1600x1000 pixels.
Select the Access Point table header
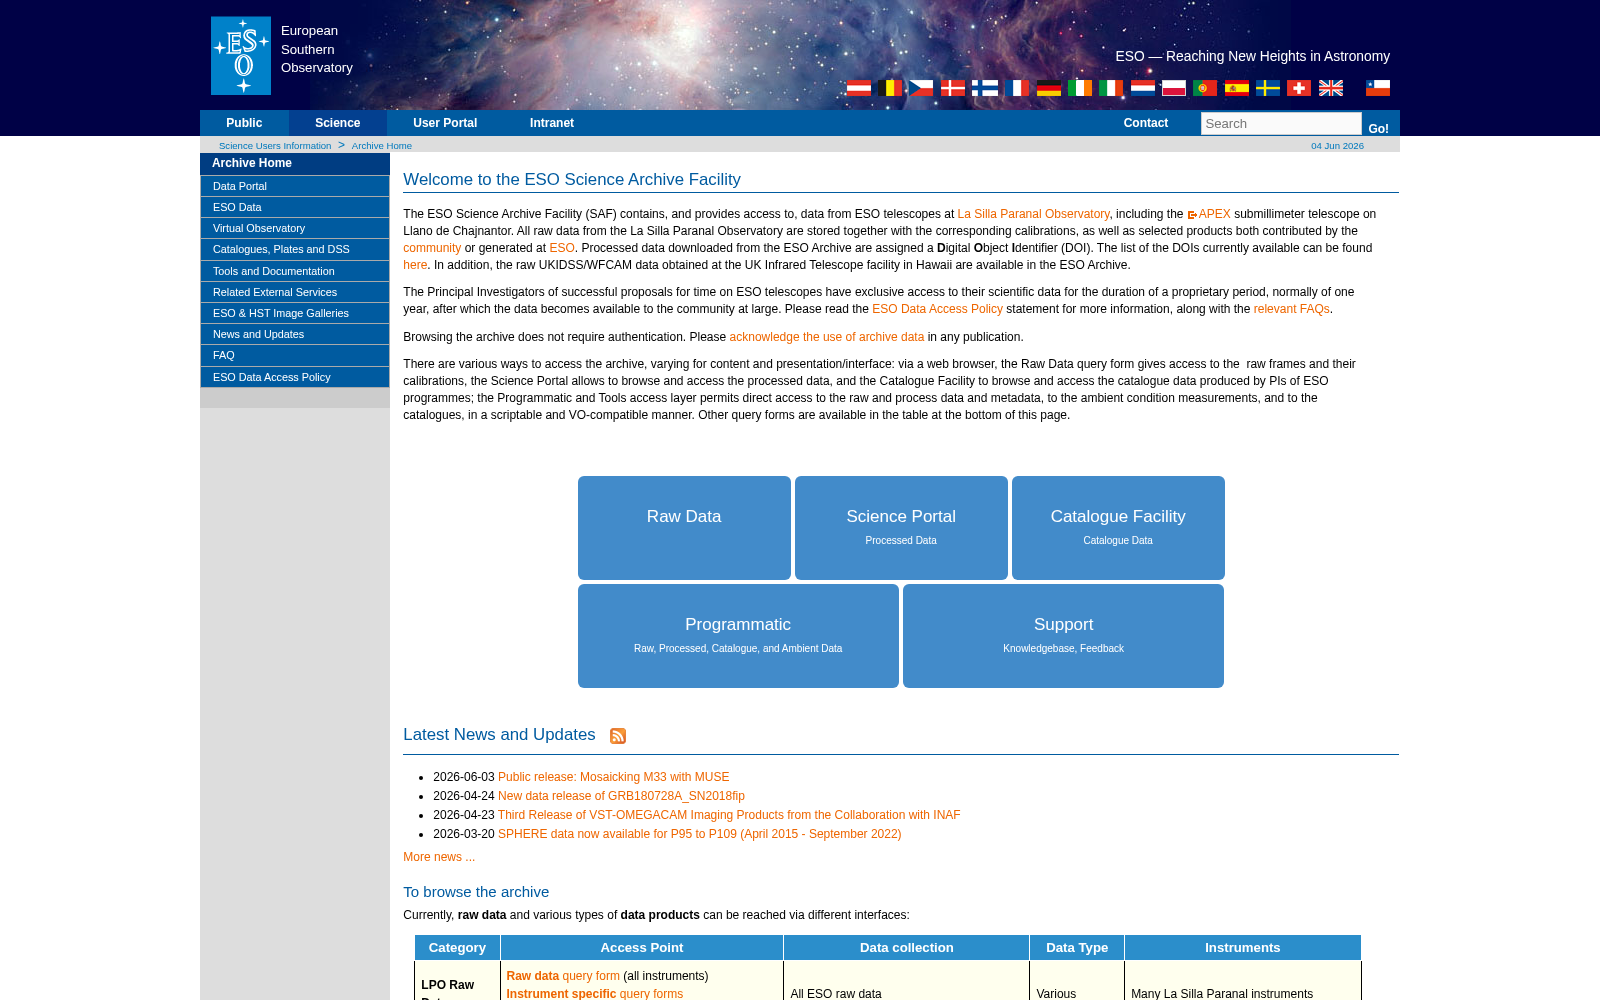coord(642,948)
